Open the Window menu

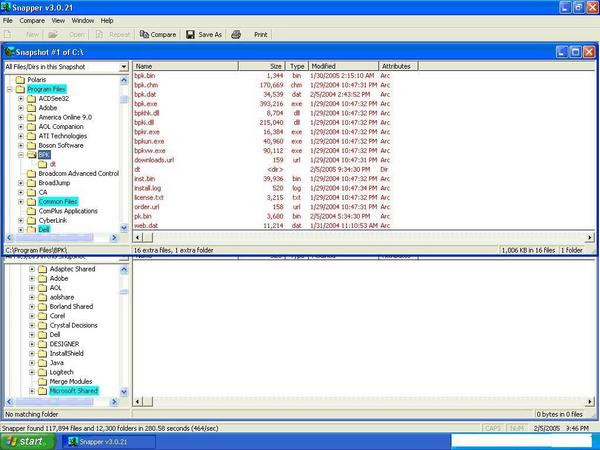[x=83, y=20]
